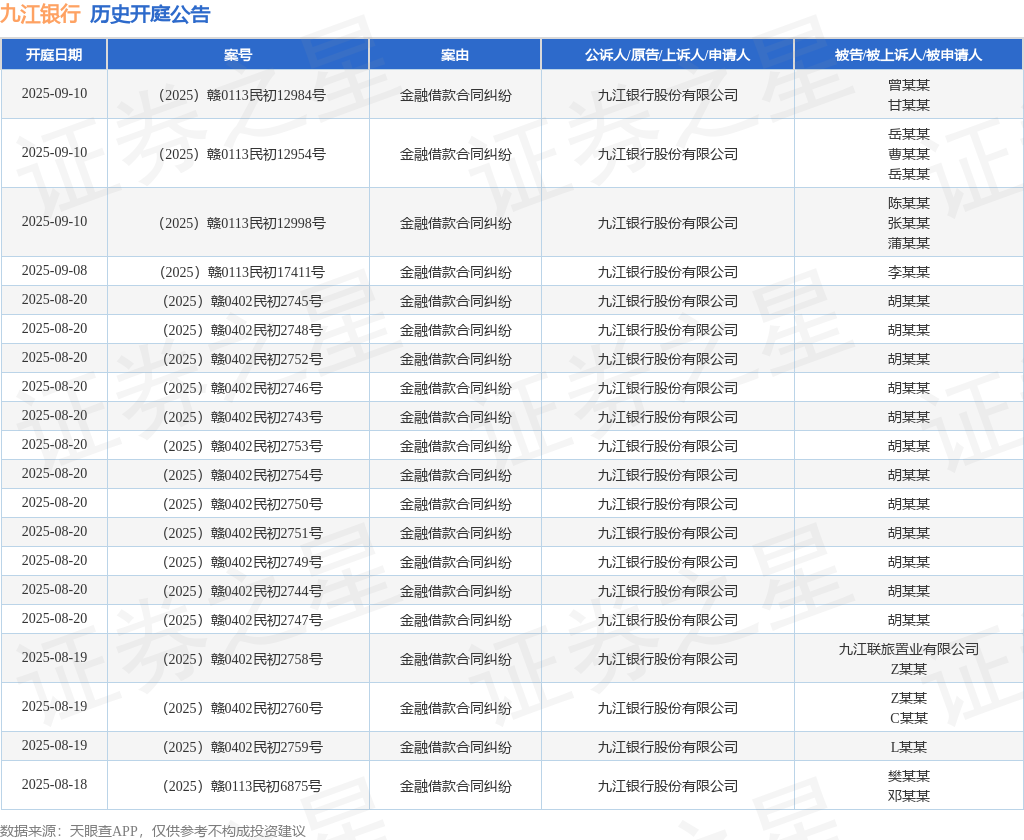
Task: Click defendant C某某
Action: pyautogui.click(x=908, y=719)
